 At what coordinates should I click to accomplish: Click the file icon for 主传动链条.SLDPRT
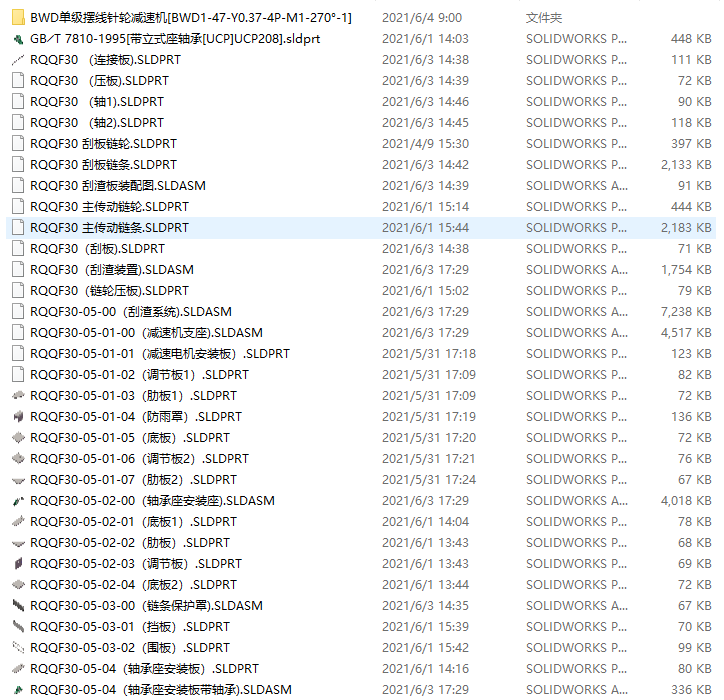[18, 228]
